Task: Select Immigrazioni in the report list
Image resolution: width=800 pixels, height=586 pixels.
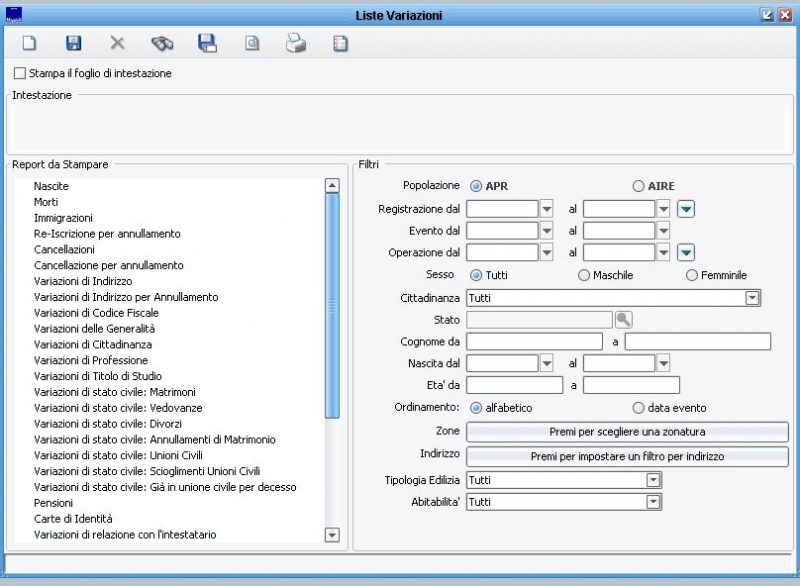Action: pyautogui.click(x=63, y=218)
